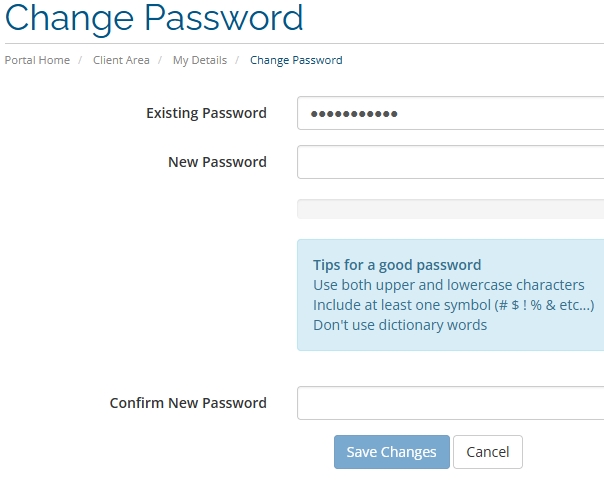This screenshot has height=480, width=604.
Task: Navigate to My Details breadcrumb
Action: (199, 60)
